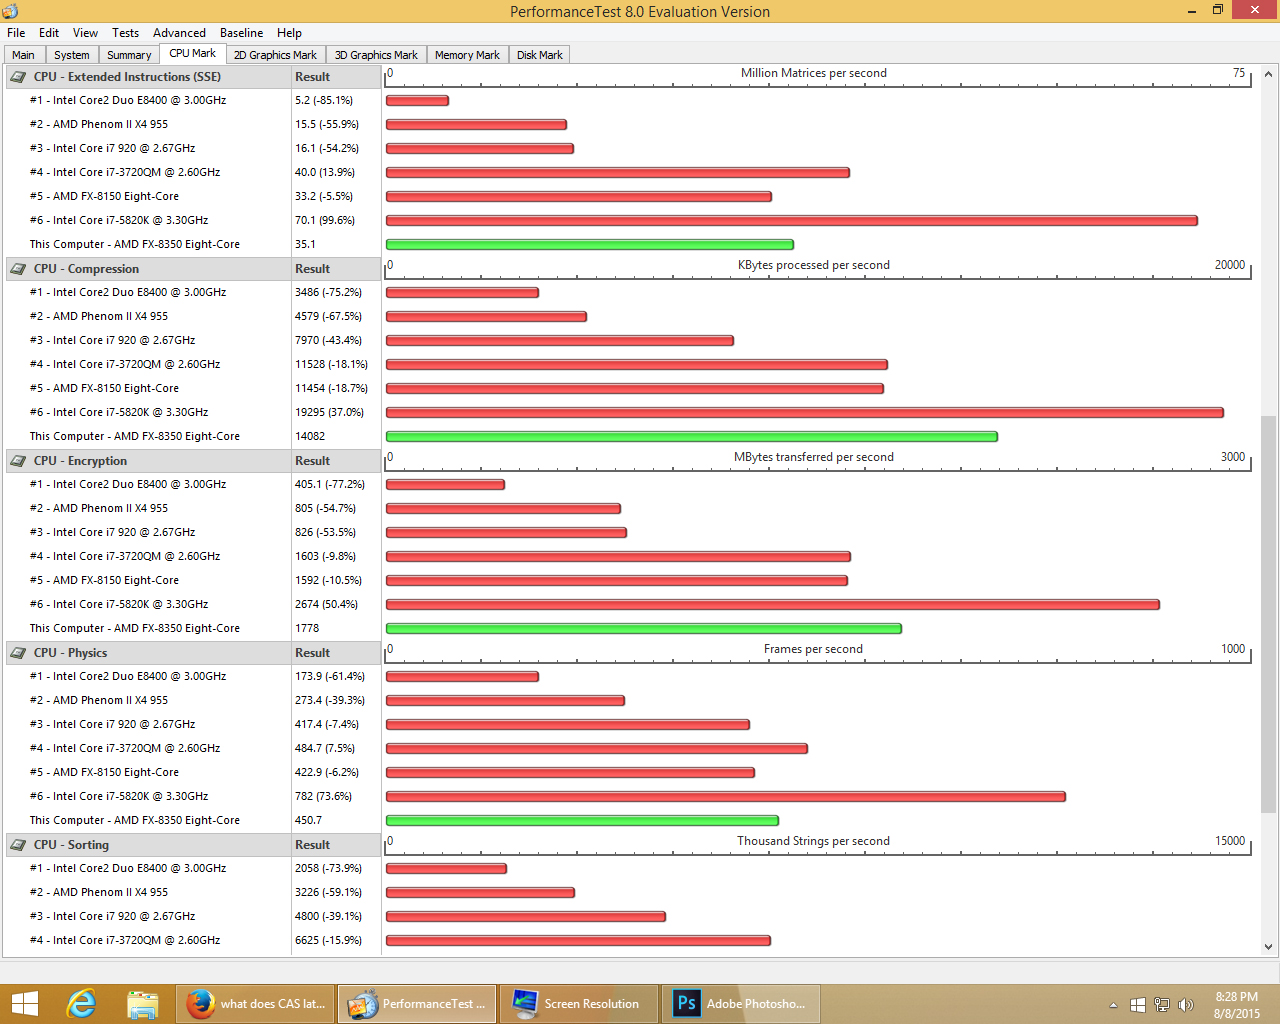Click the volume speaker tray icon
The width and height of the screenshot is (1280, 1024).
coord(1186,1005)
